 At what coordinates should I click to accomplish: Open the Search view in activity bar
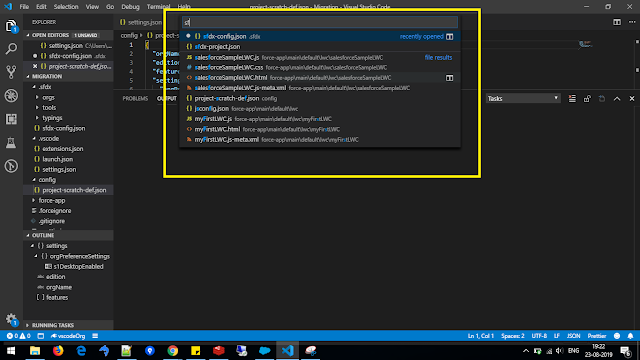tap(11, 49)
